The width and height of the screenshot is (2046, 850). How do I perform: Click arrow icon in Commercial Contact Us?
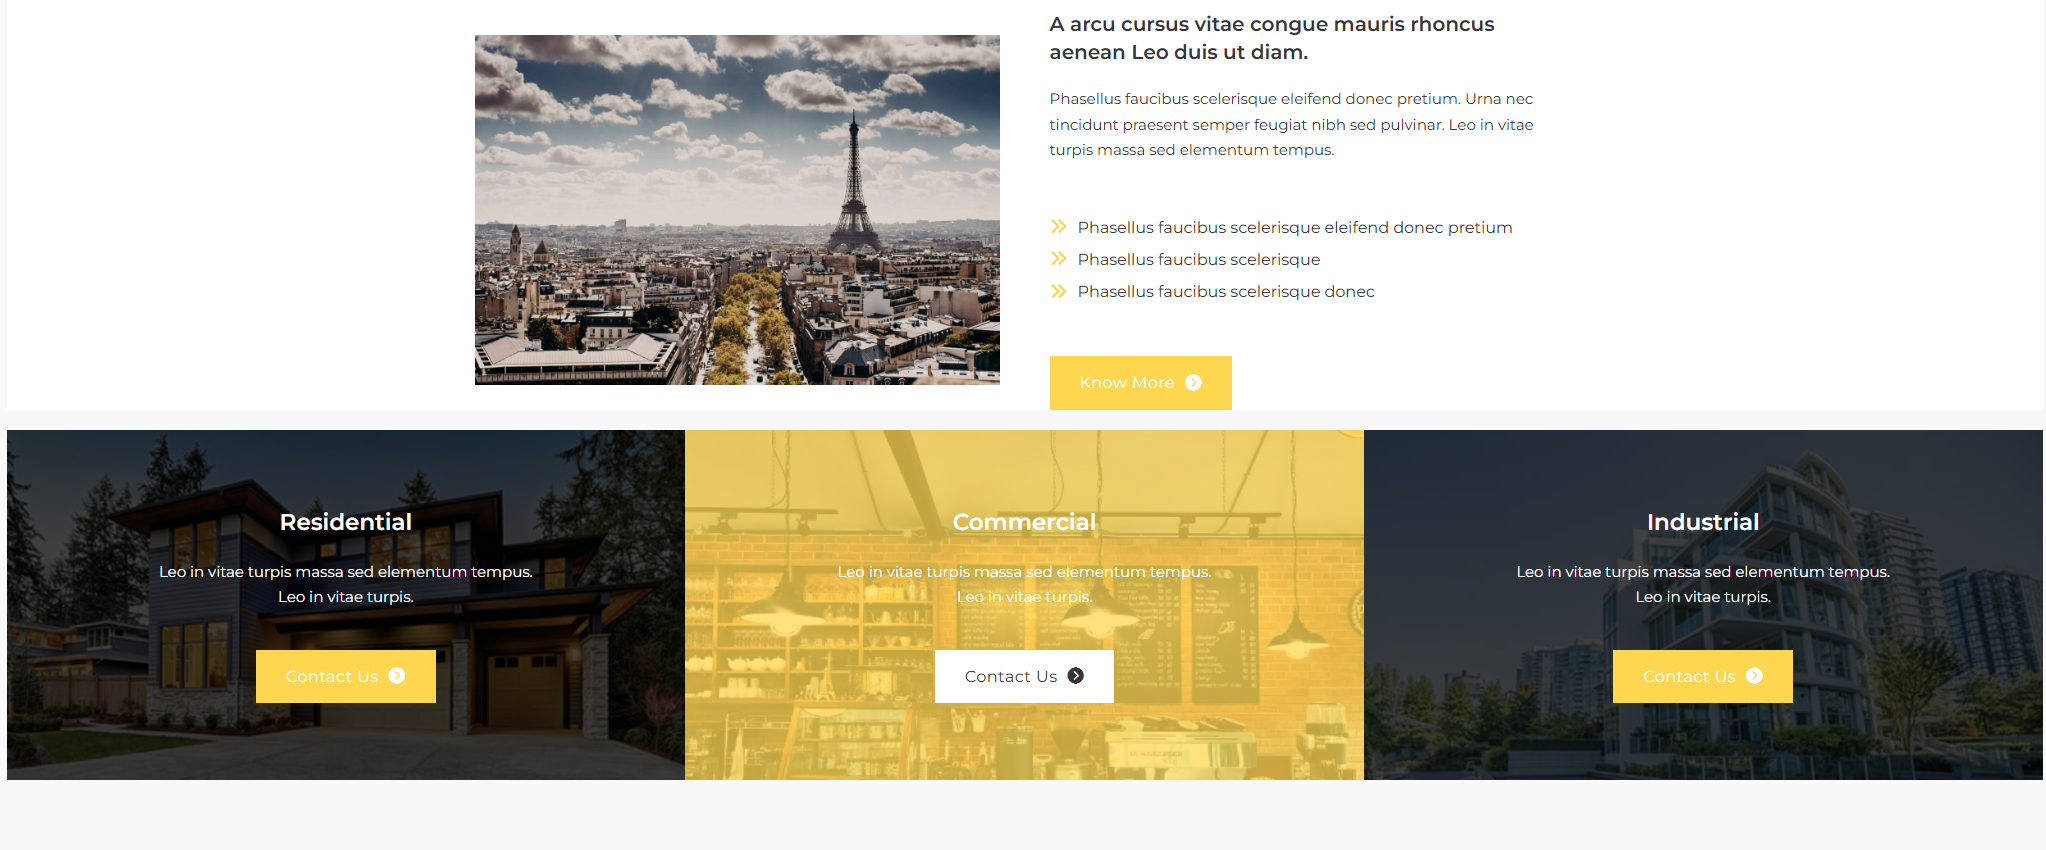coord(1076,676)
